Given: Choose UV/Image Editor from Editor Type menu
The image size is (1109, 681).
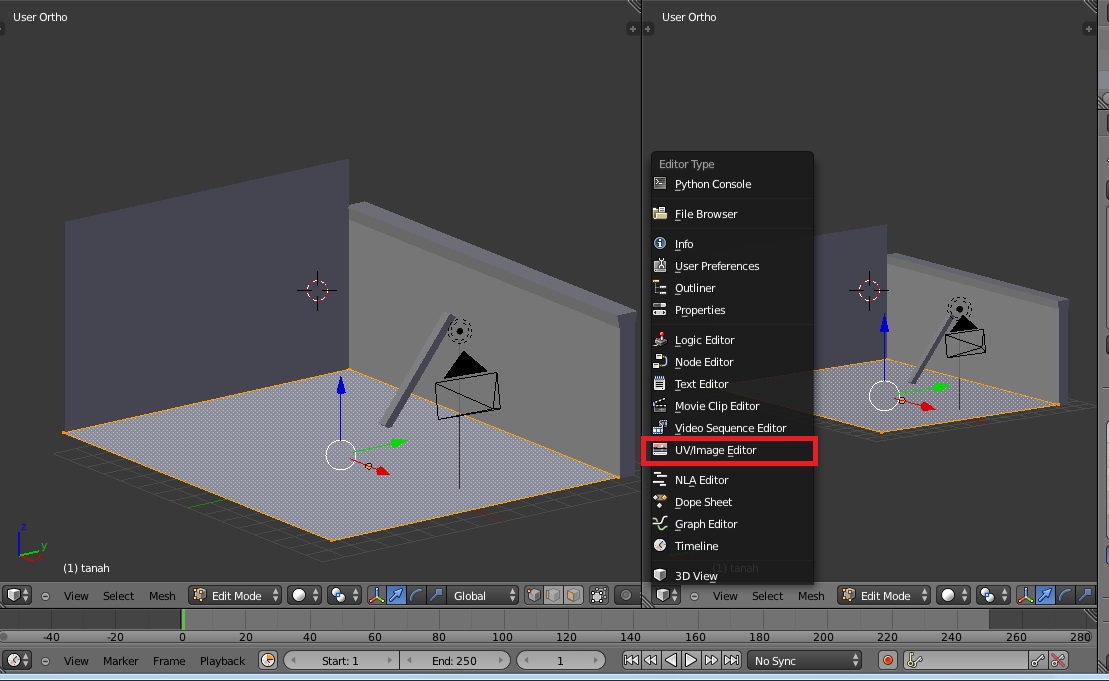Looking at the screenshot, I should click(x=732, y=450).
